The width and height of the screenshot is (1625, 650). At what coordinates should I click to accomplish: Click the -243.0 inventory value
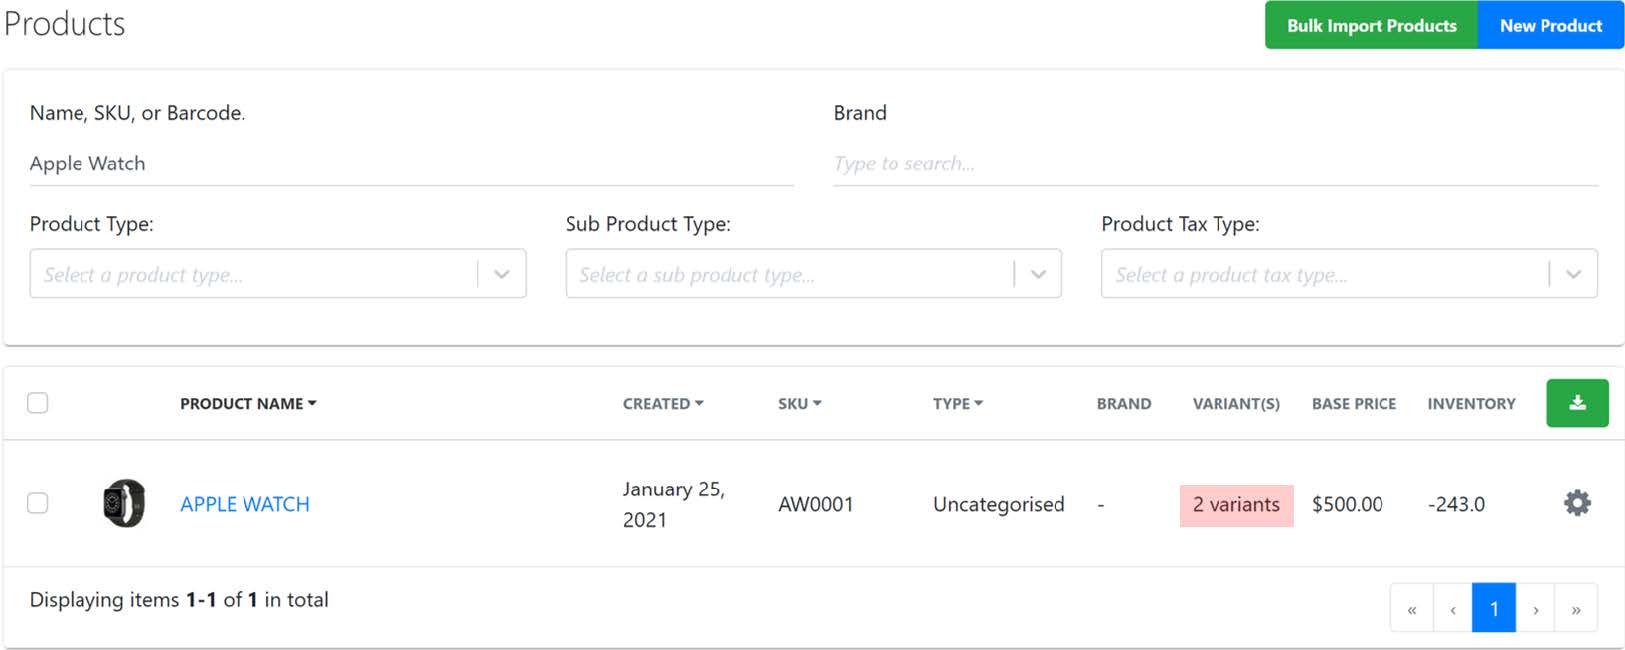pyautogui.click(x=1456, y=504)
